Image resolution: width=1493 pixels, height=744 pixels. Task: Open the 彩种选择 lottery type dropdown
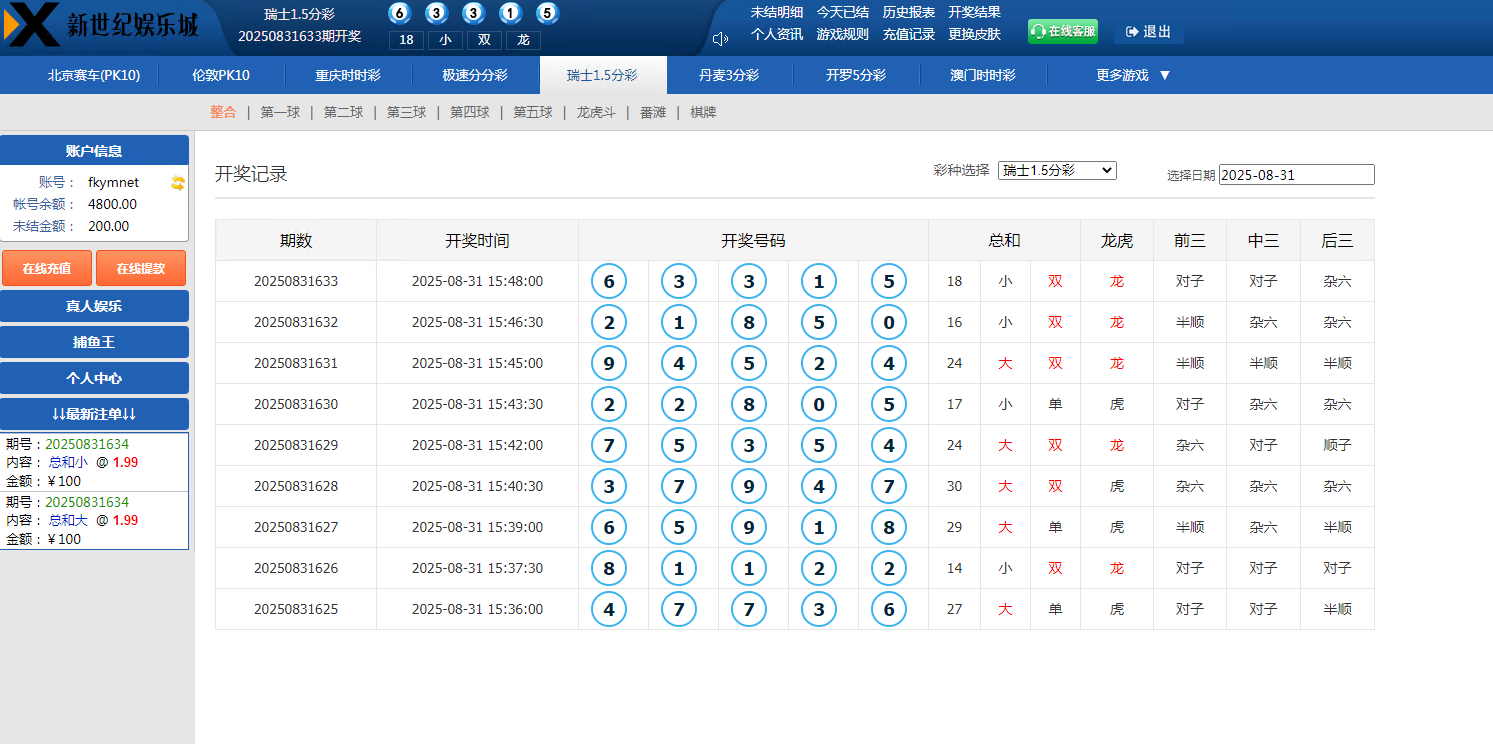1056,171
